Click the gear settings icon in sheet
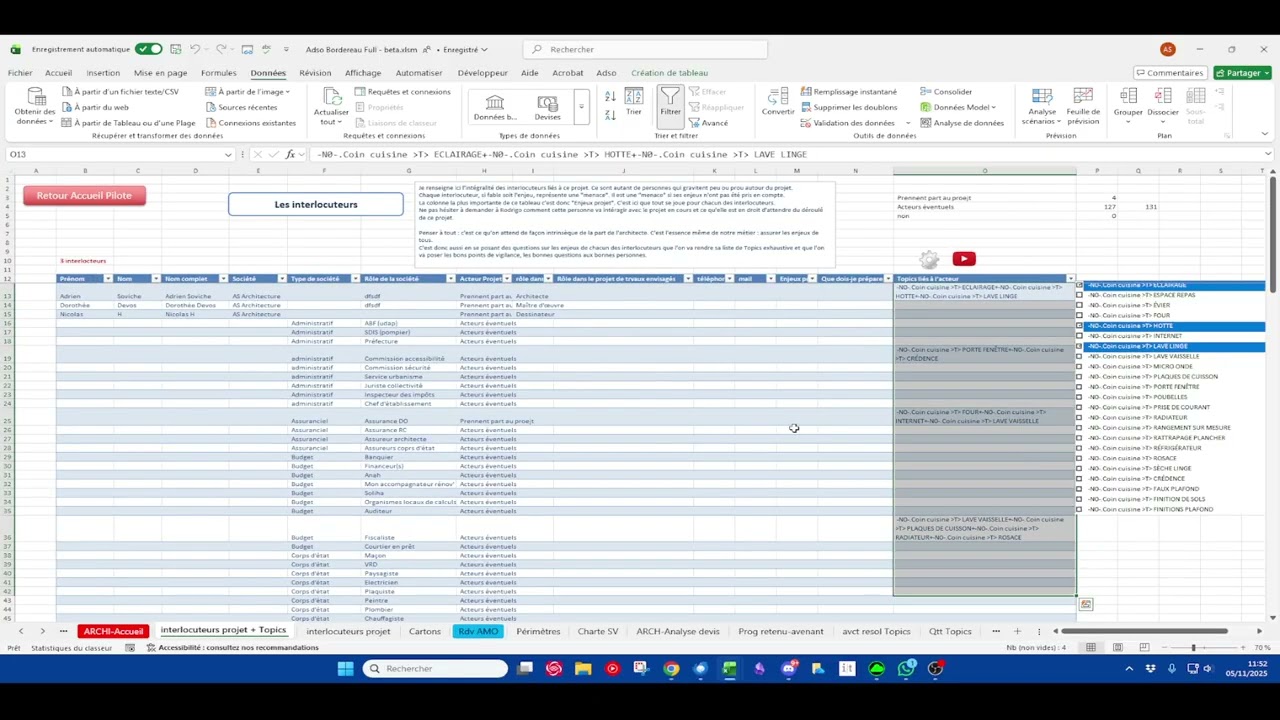 pyautogui.click(x=929, y=259)
